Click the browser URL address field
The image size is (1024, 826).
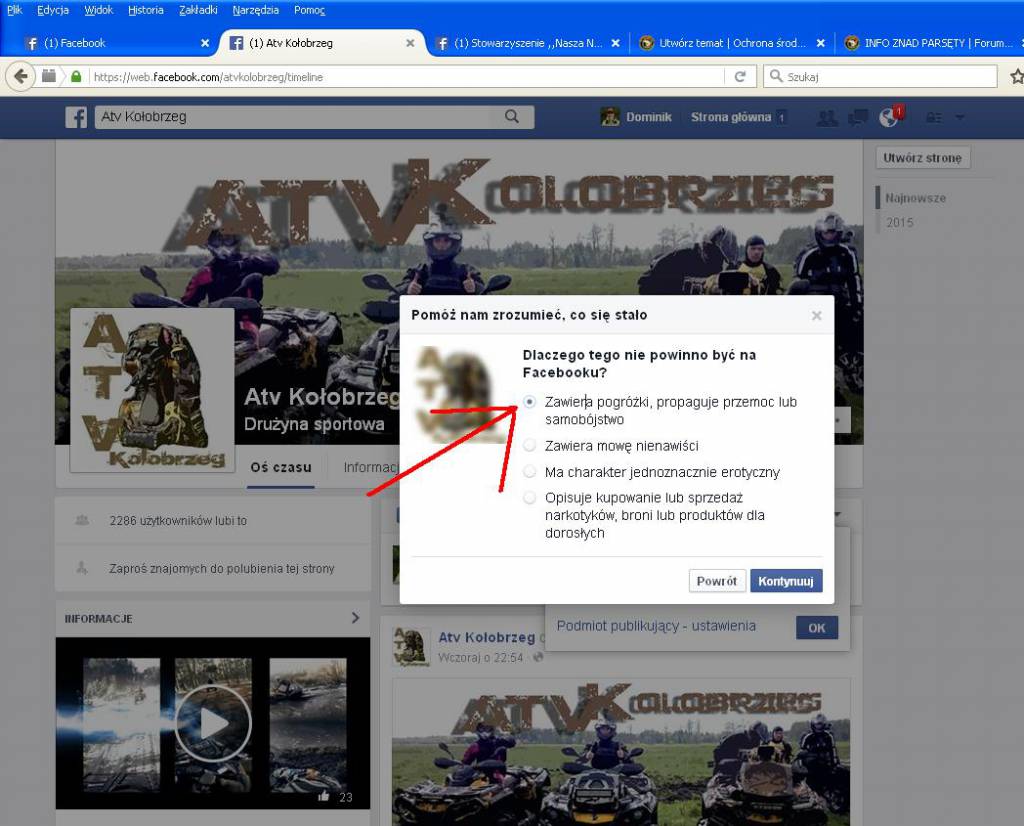click(x=405, y=76)
